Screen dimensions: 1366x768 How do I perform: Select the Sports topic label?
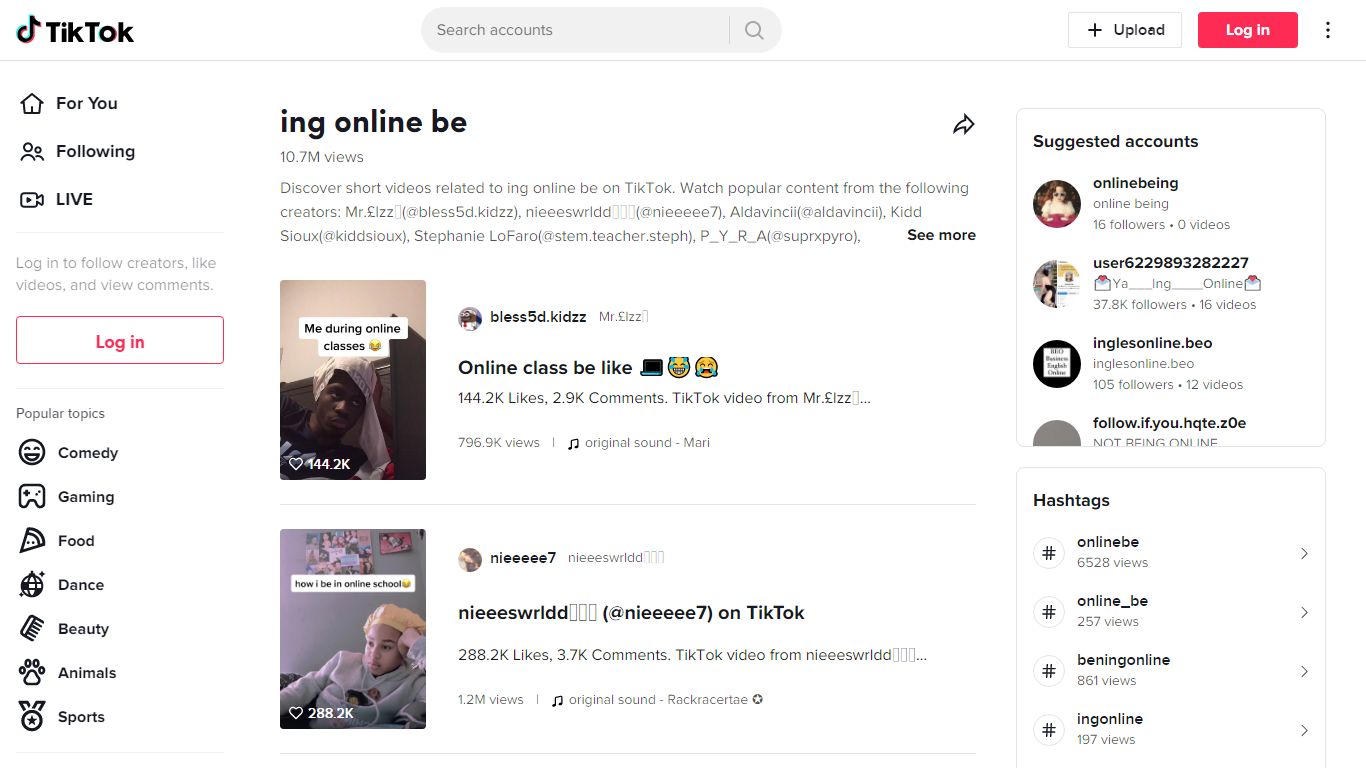81,717
